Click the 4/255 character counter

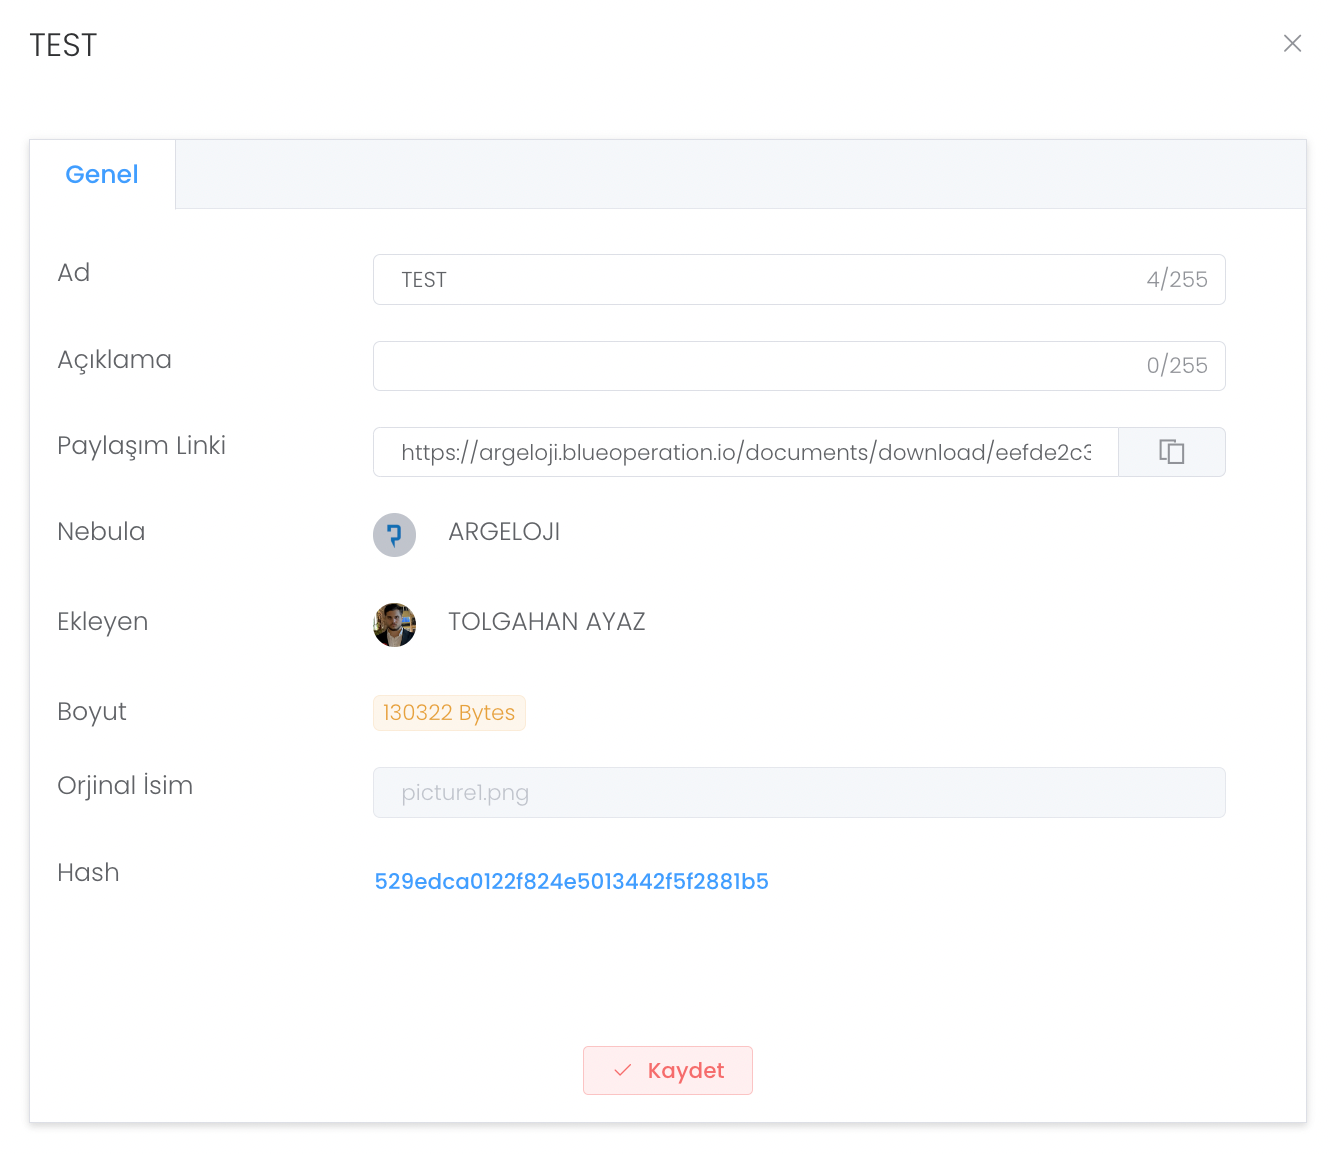[x=1176, y=280]
